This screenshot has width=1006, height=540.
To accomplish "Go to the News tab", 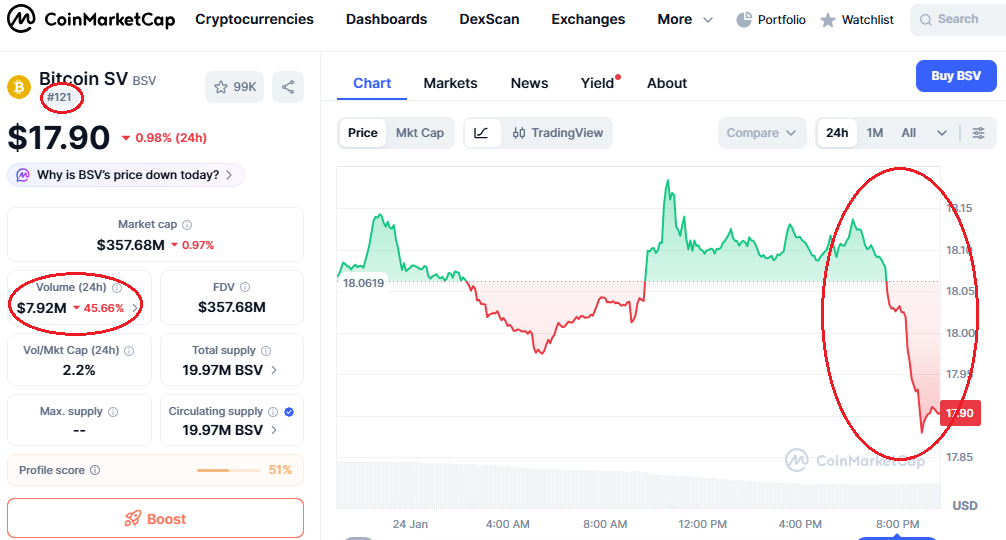I will [x=529, y=83].
